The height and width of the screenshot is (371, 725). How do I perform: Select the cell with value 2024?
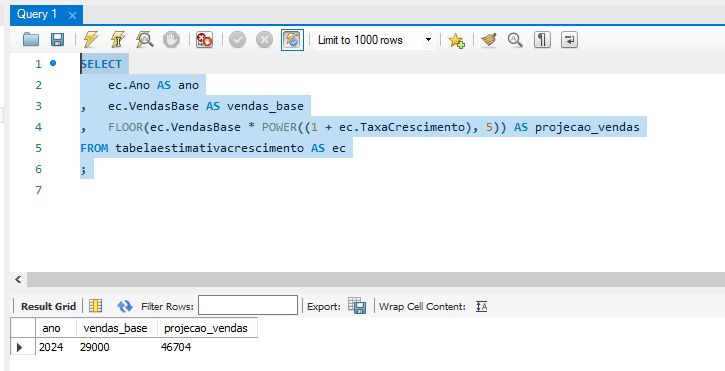[56, 347]
